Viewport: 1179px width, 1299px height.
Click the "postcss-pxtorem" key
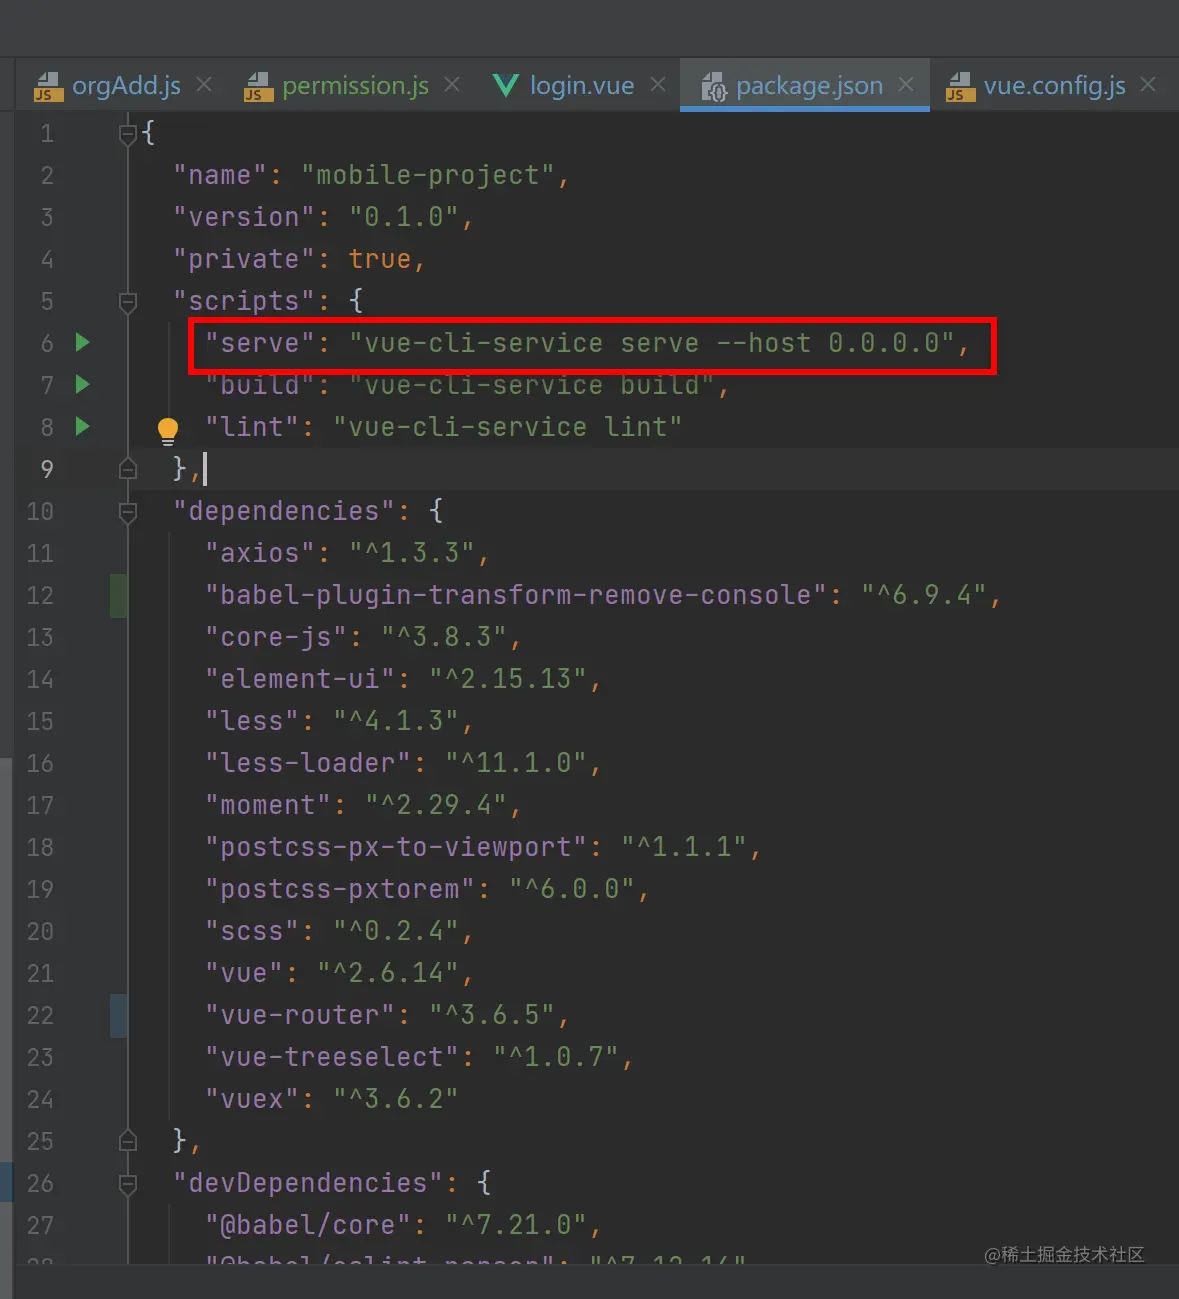(x=340, y=890)
